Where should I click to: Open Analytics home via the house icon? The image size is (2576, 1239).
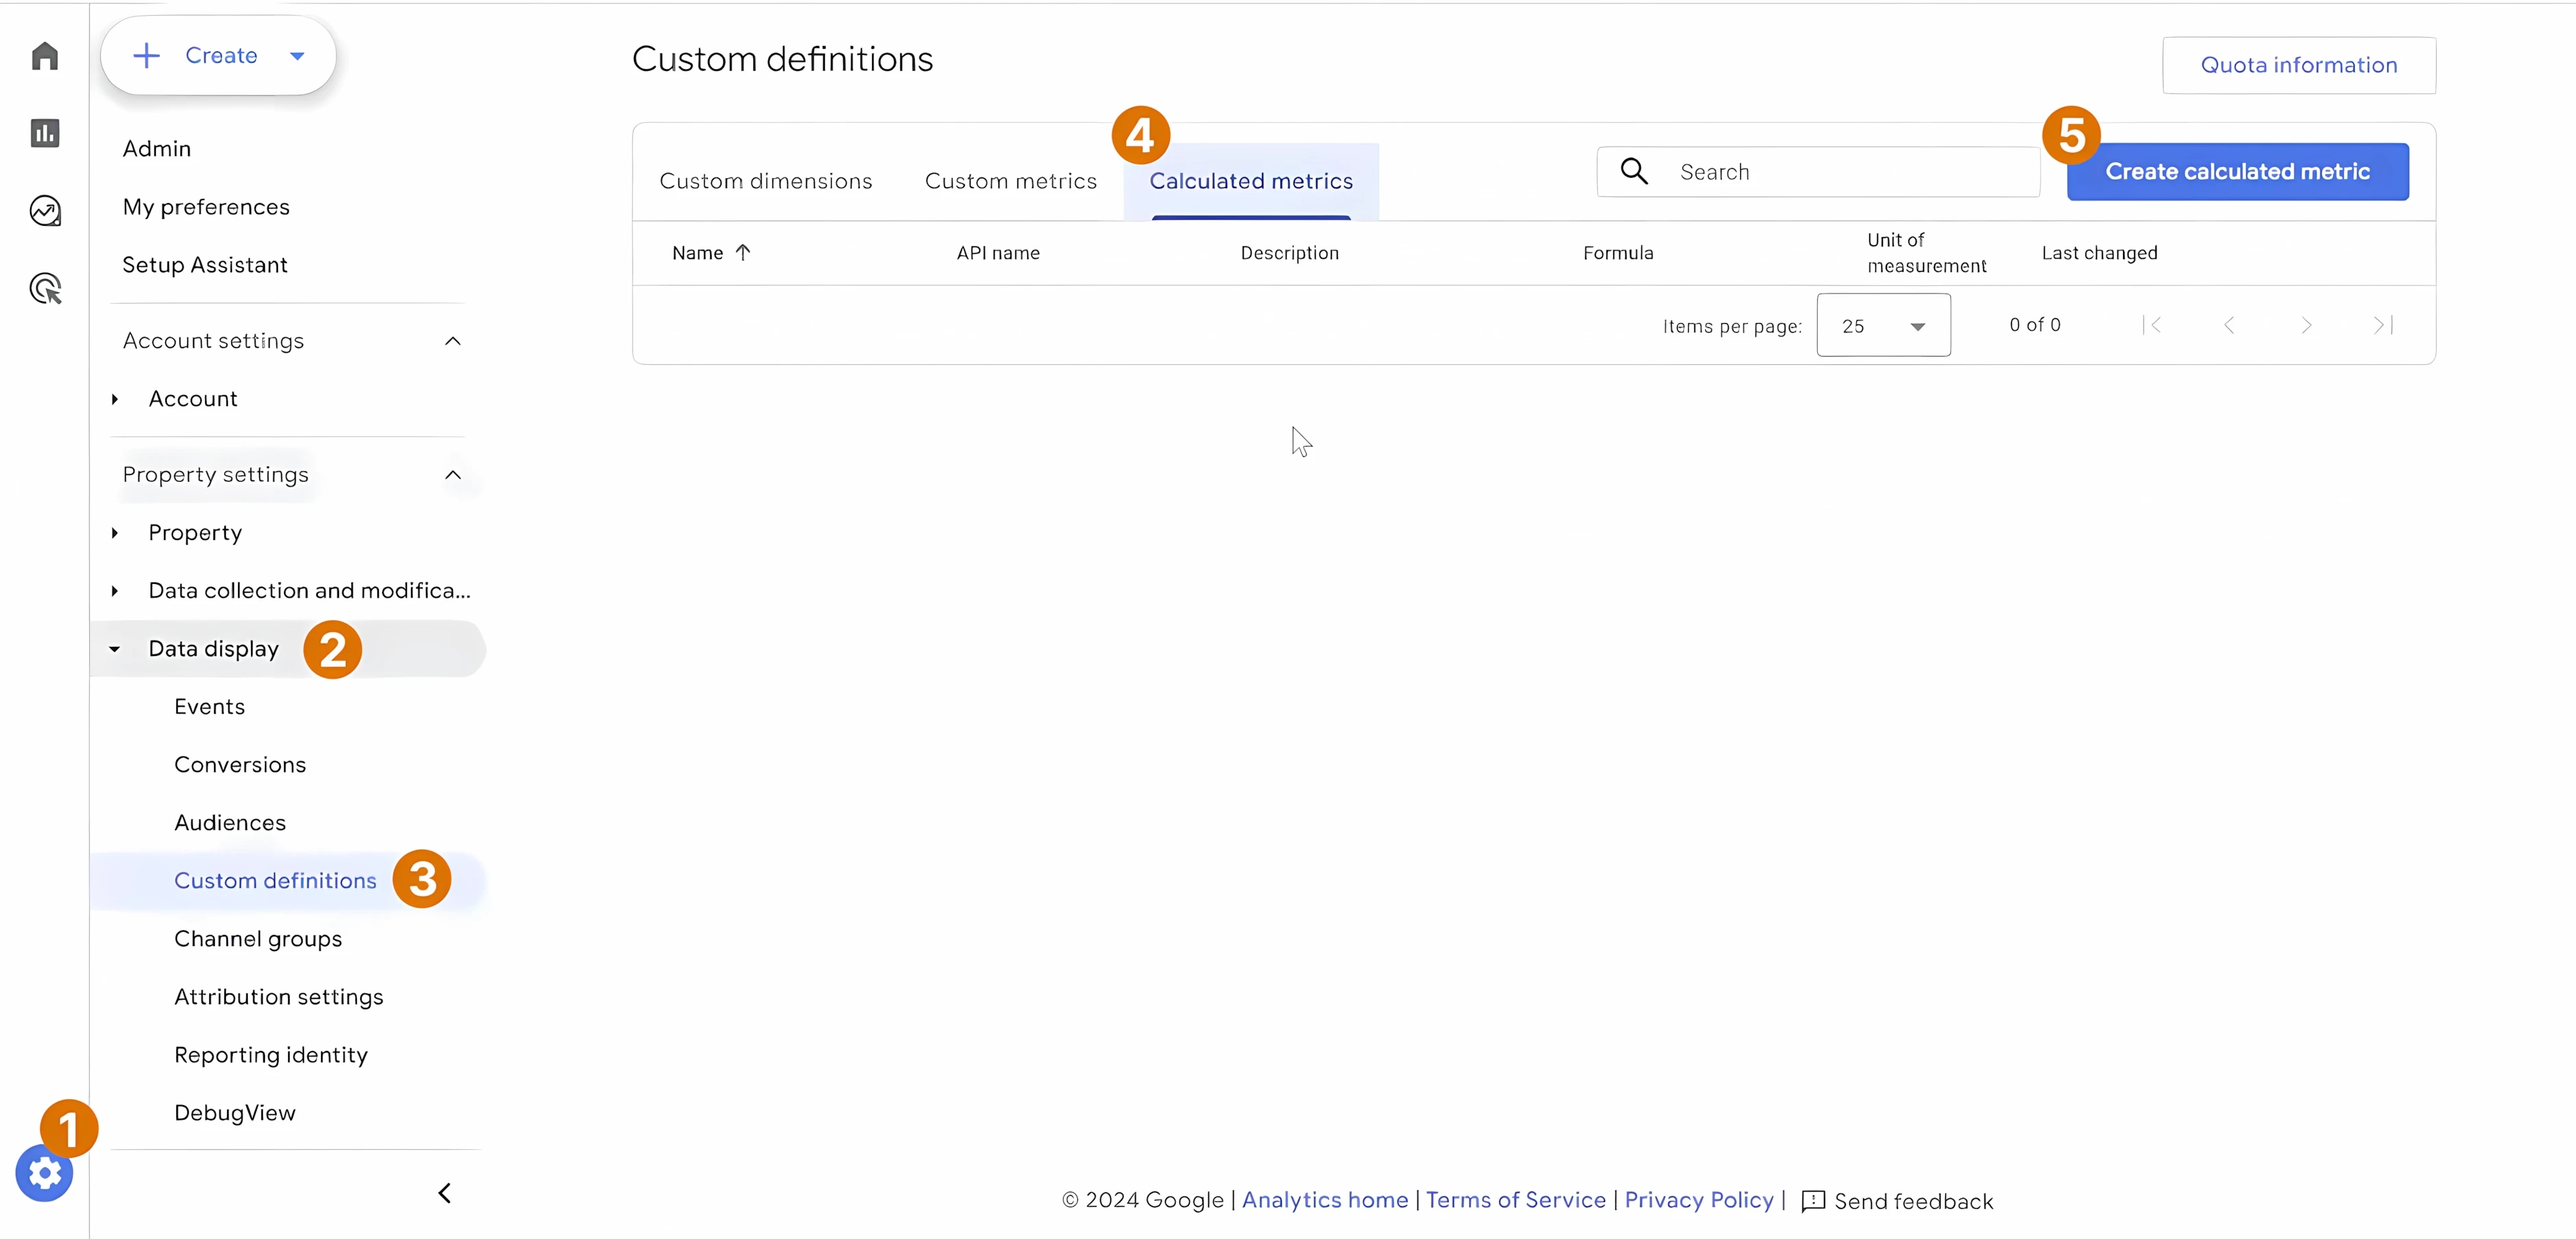pos(44,56)
